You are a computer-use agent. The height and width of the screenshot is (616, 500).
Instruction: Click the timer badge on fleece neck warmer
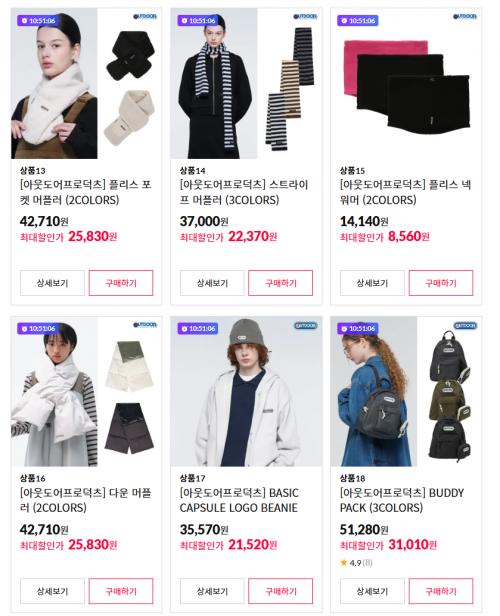(x=358, y=20)
